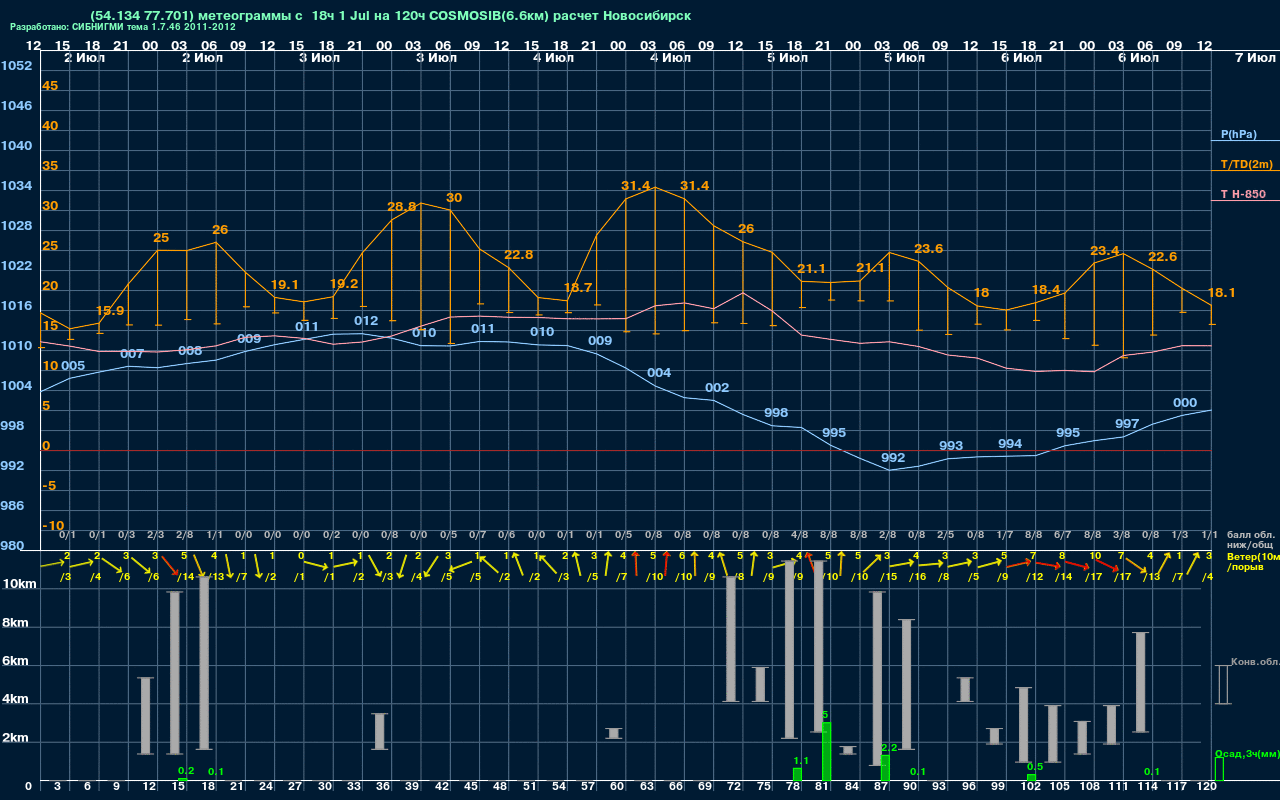This screenshot has height=800, width=1280.
Task: Click forecast hour 102 on bottom axis
Action: coord(1031,789)
